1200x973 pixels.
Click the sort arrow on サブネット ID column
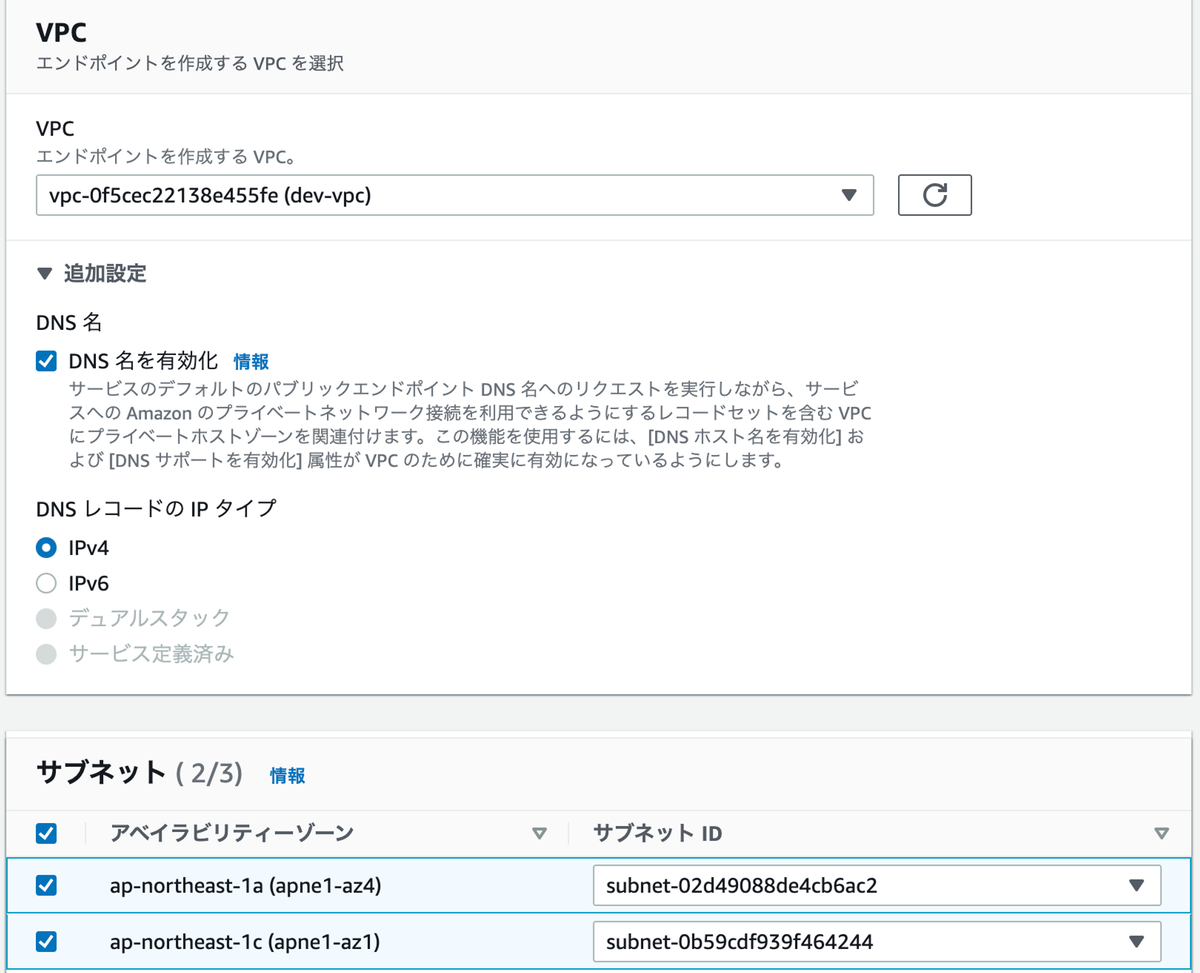(1162, 832)
